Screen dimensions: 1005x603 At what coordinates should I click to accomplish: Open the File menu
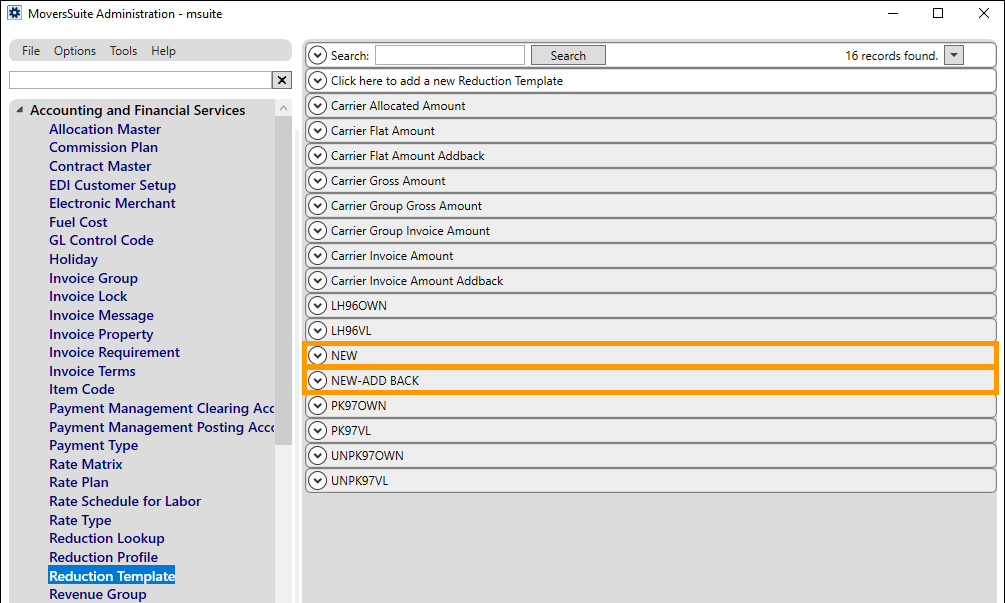30,51
